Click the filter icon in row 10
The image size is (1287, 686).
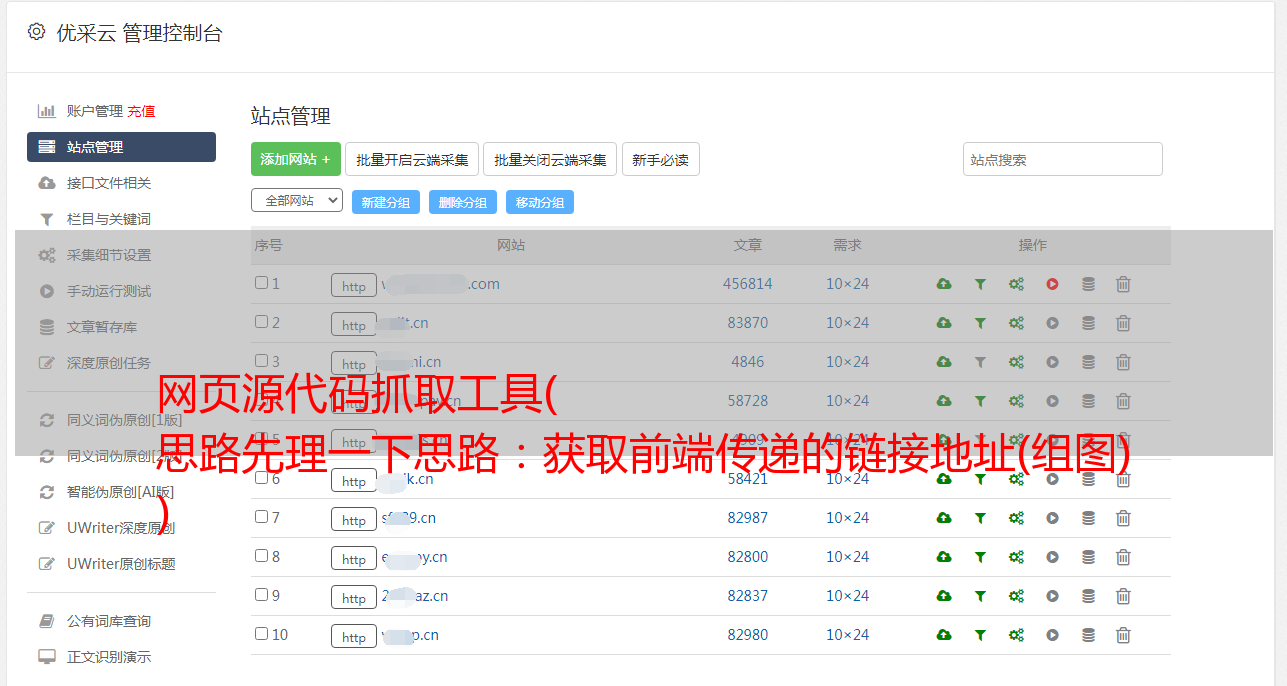[x=980, y=635]
